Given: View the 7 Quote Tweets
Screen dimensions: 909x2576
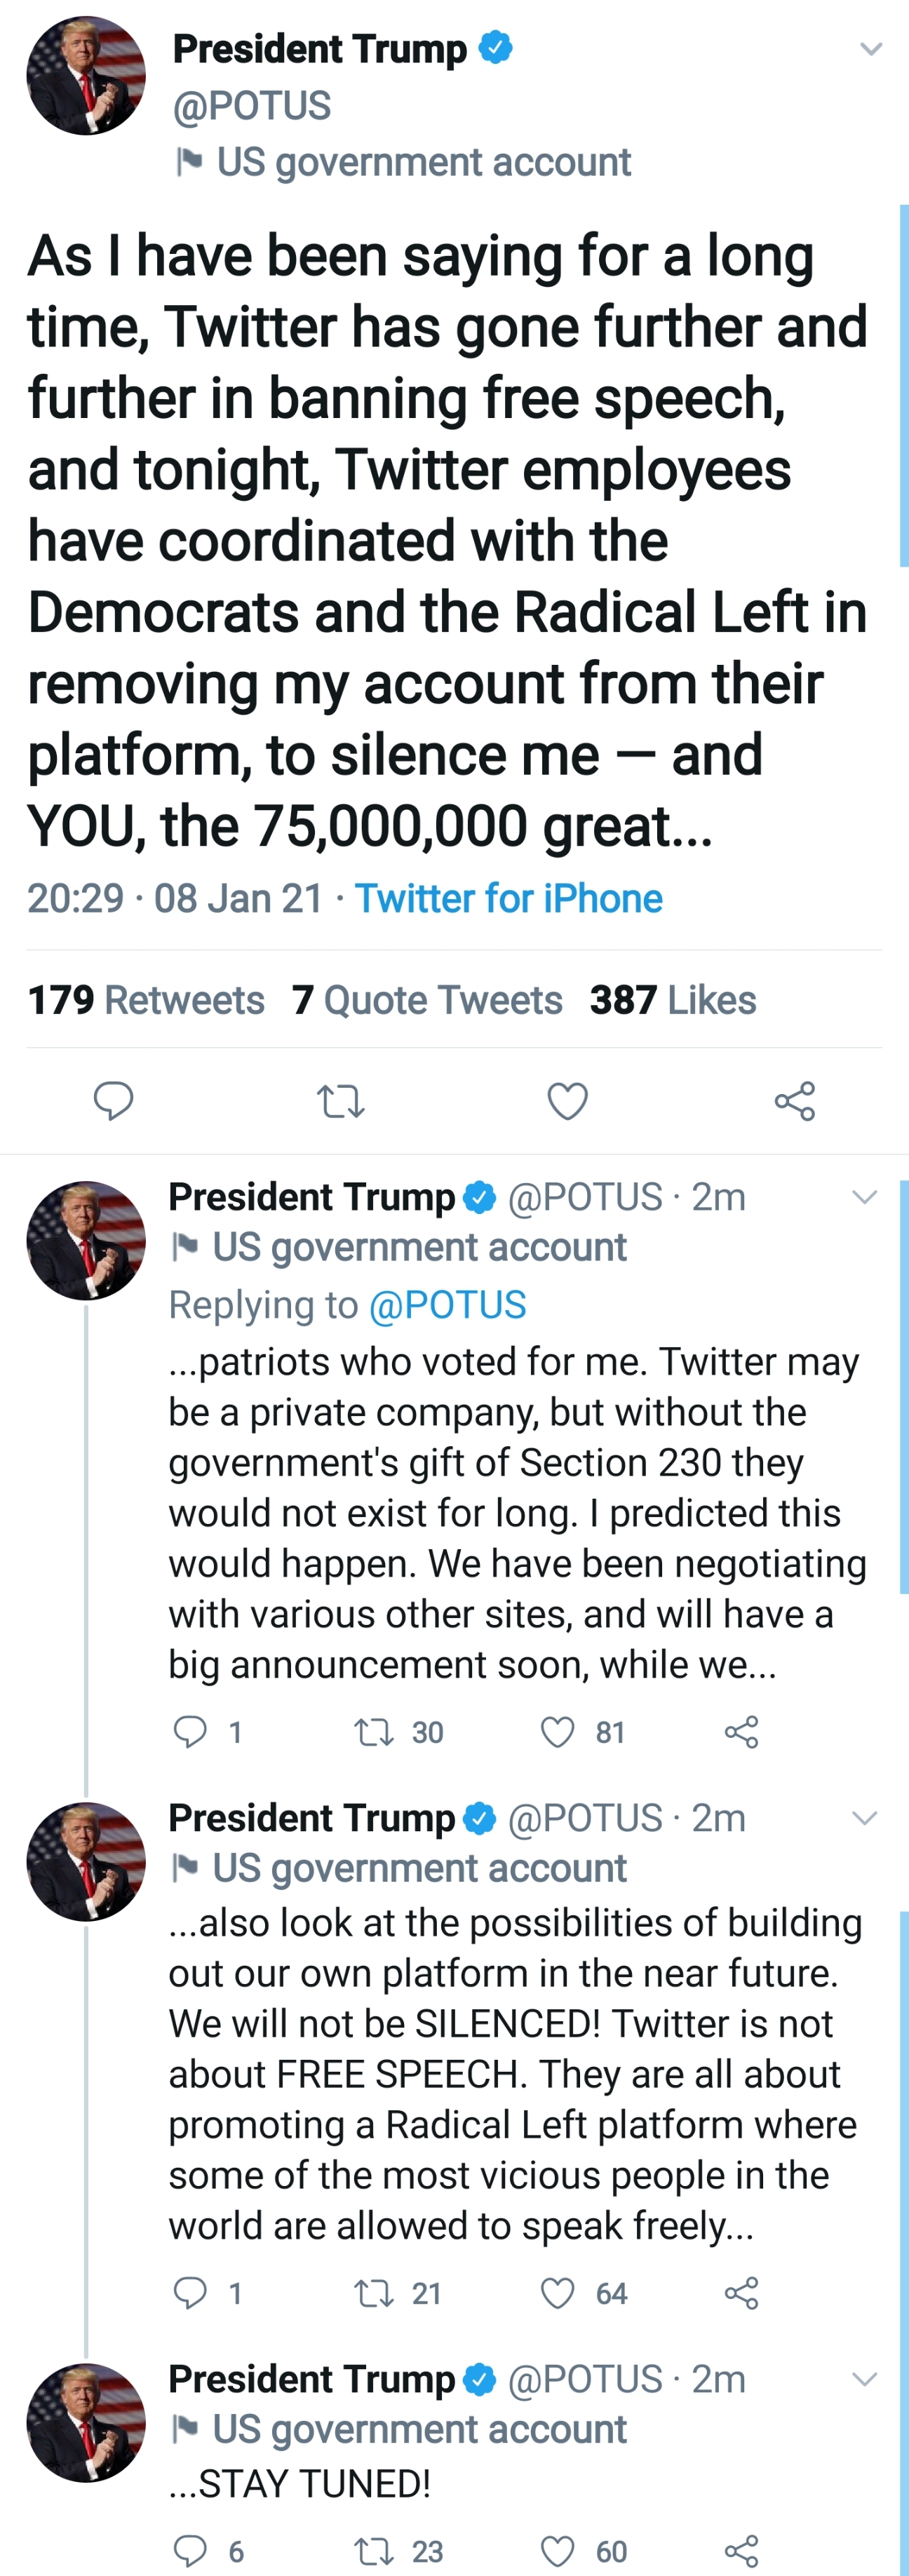Looking at the screenshot, I should pyautogui.click(x=427, y=1000).
